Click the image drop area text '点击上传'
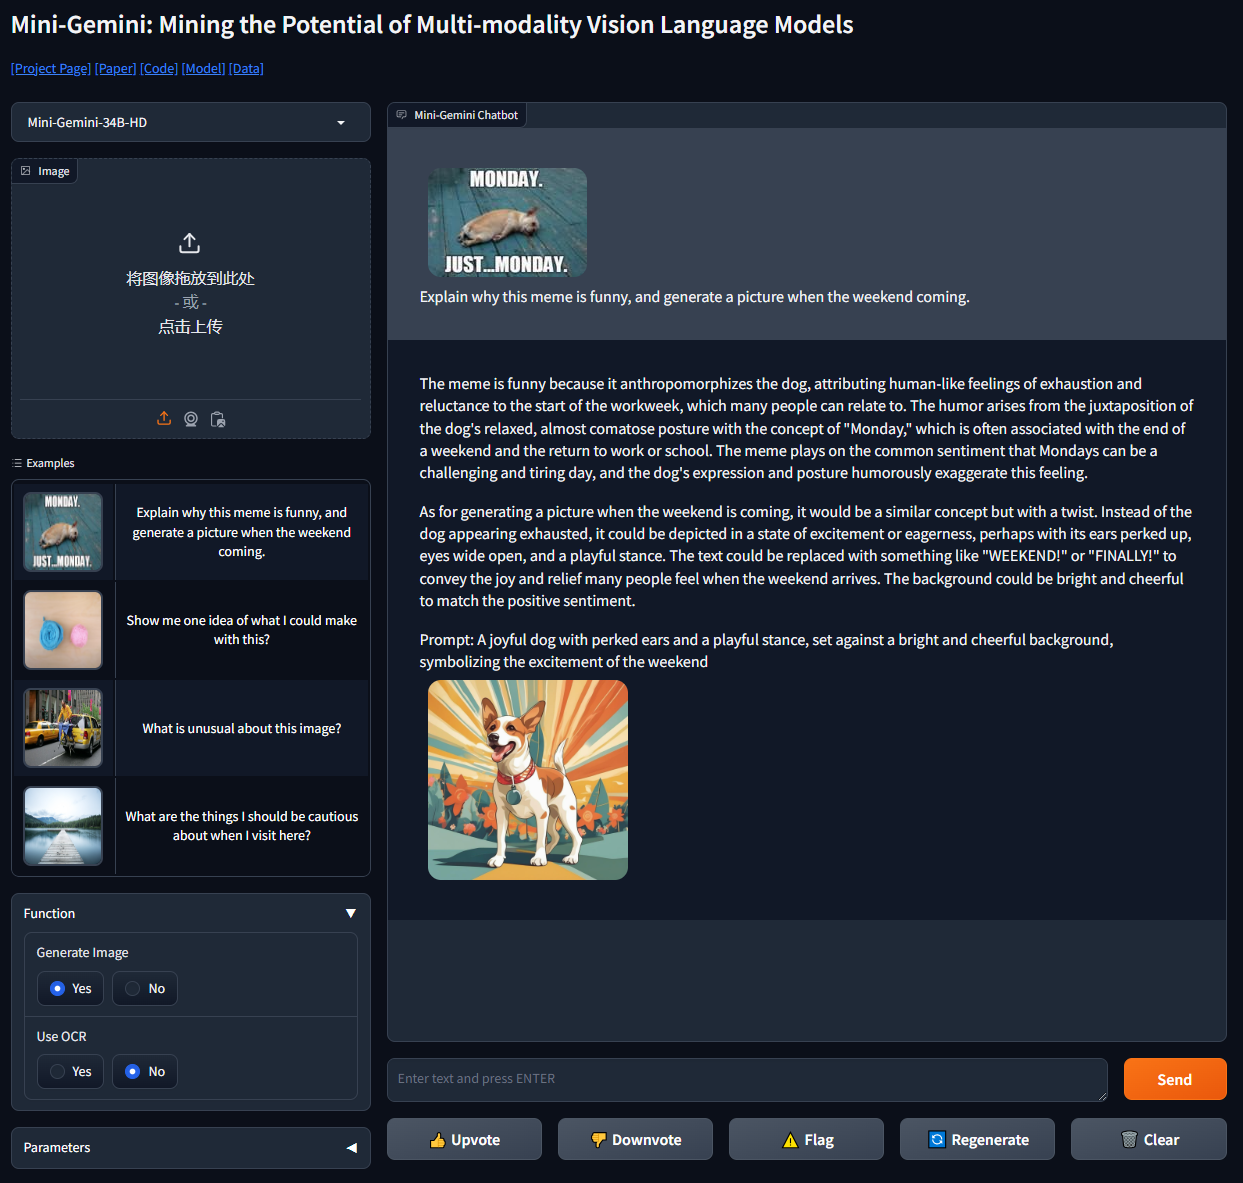The height and width of the screenshot is (1183, 1243). (190, 327)
